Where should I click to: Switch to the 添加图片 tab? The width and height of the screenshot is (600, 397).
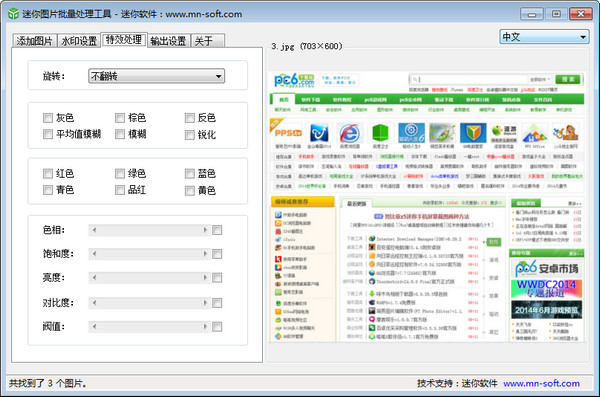pyautogui.click(x=35, y=41)
